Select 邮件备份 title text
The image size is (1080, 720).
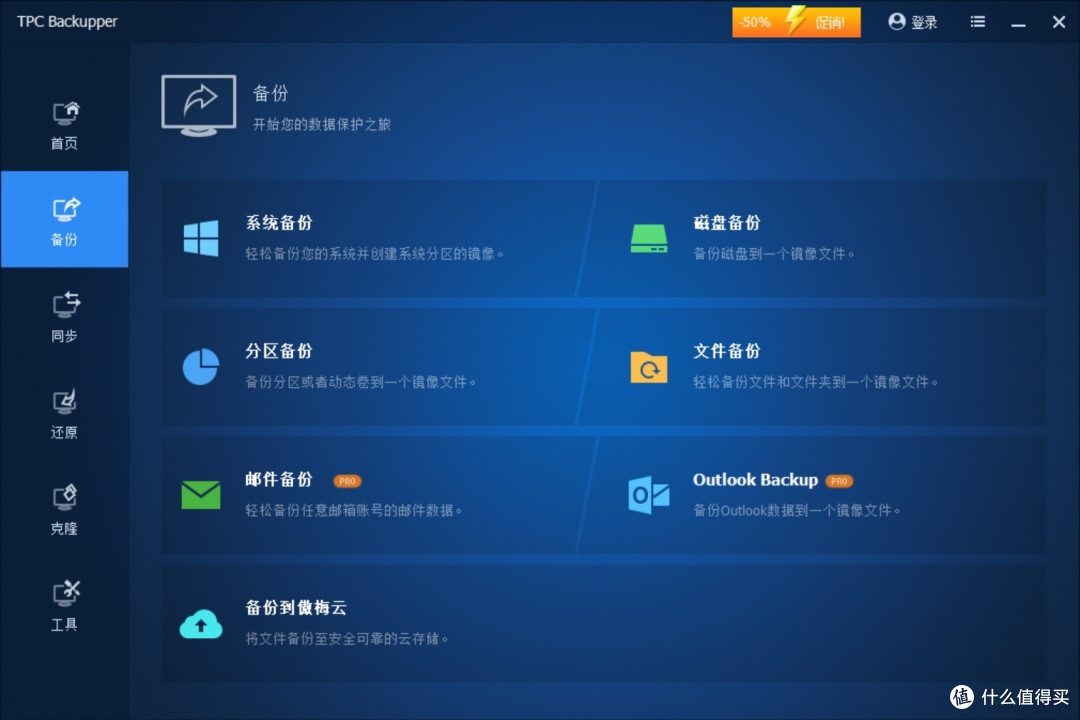tap(279, 479)
